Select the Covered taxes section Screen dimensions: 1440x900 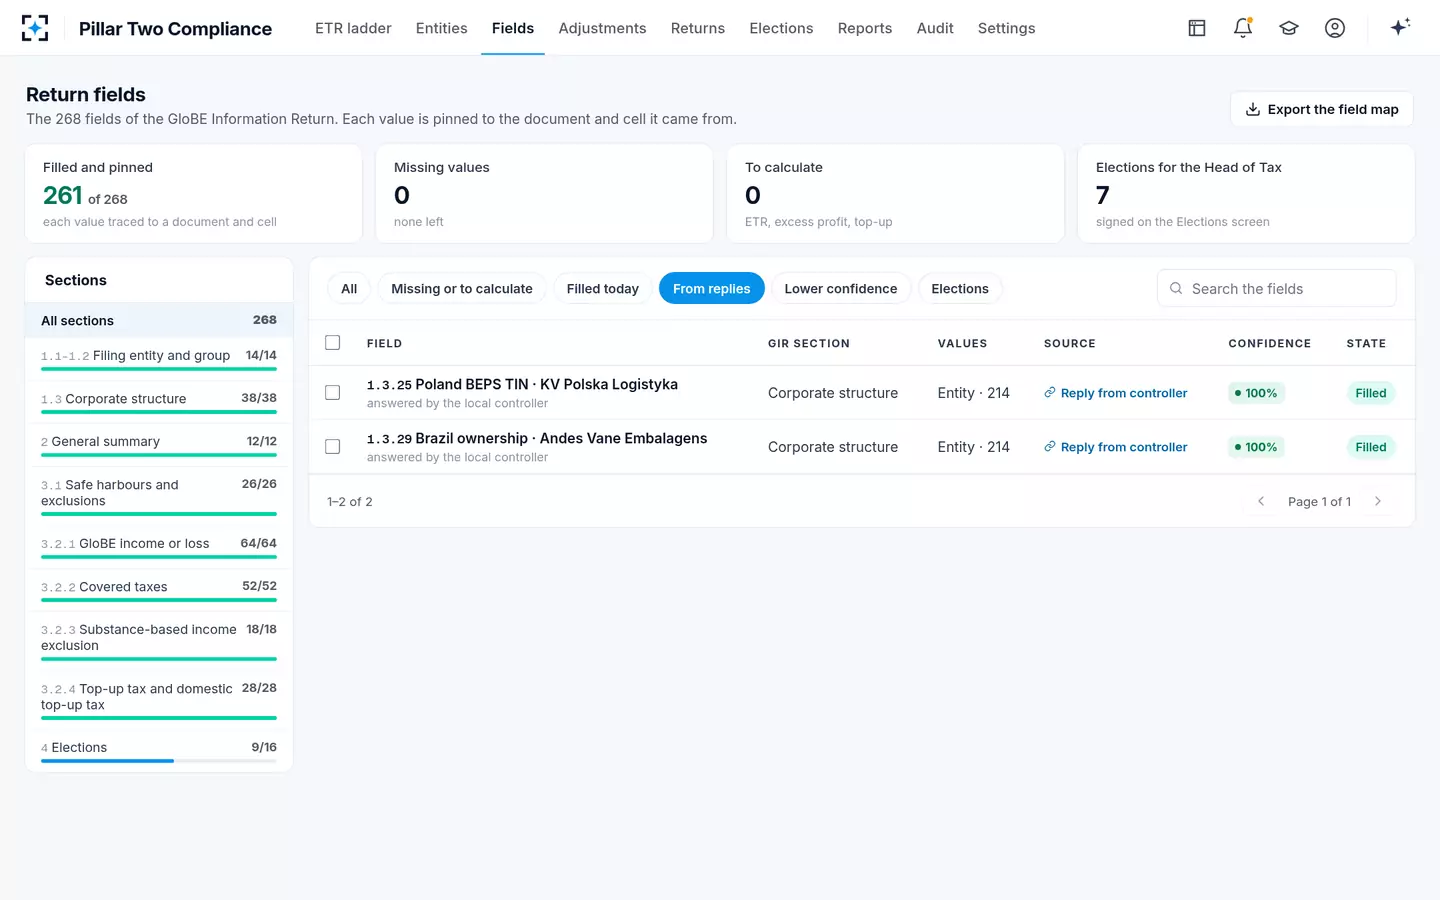click(x=159, y=590)
